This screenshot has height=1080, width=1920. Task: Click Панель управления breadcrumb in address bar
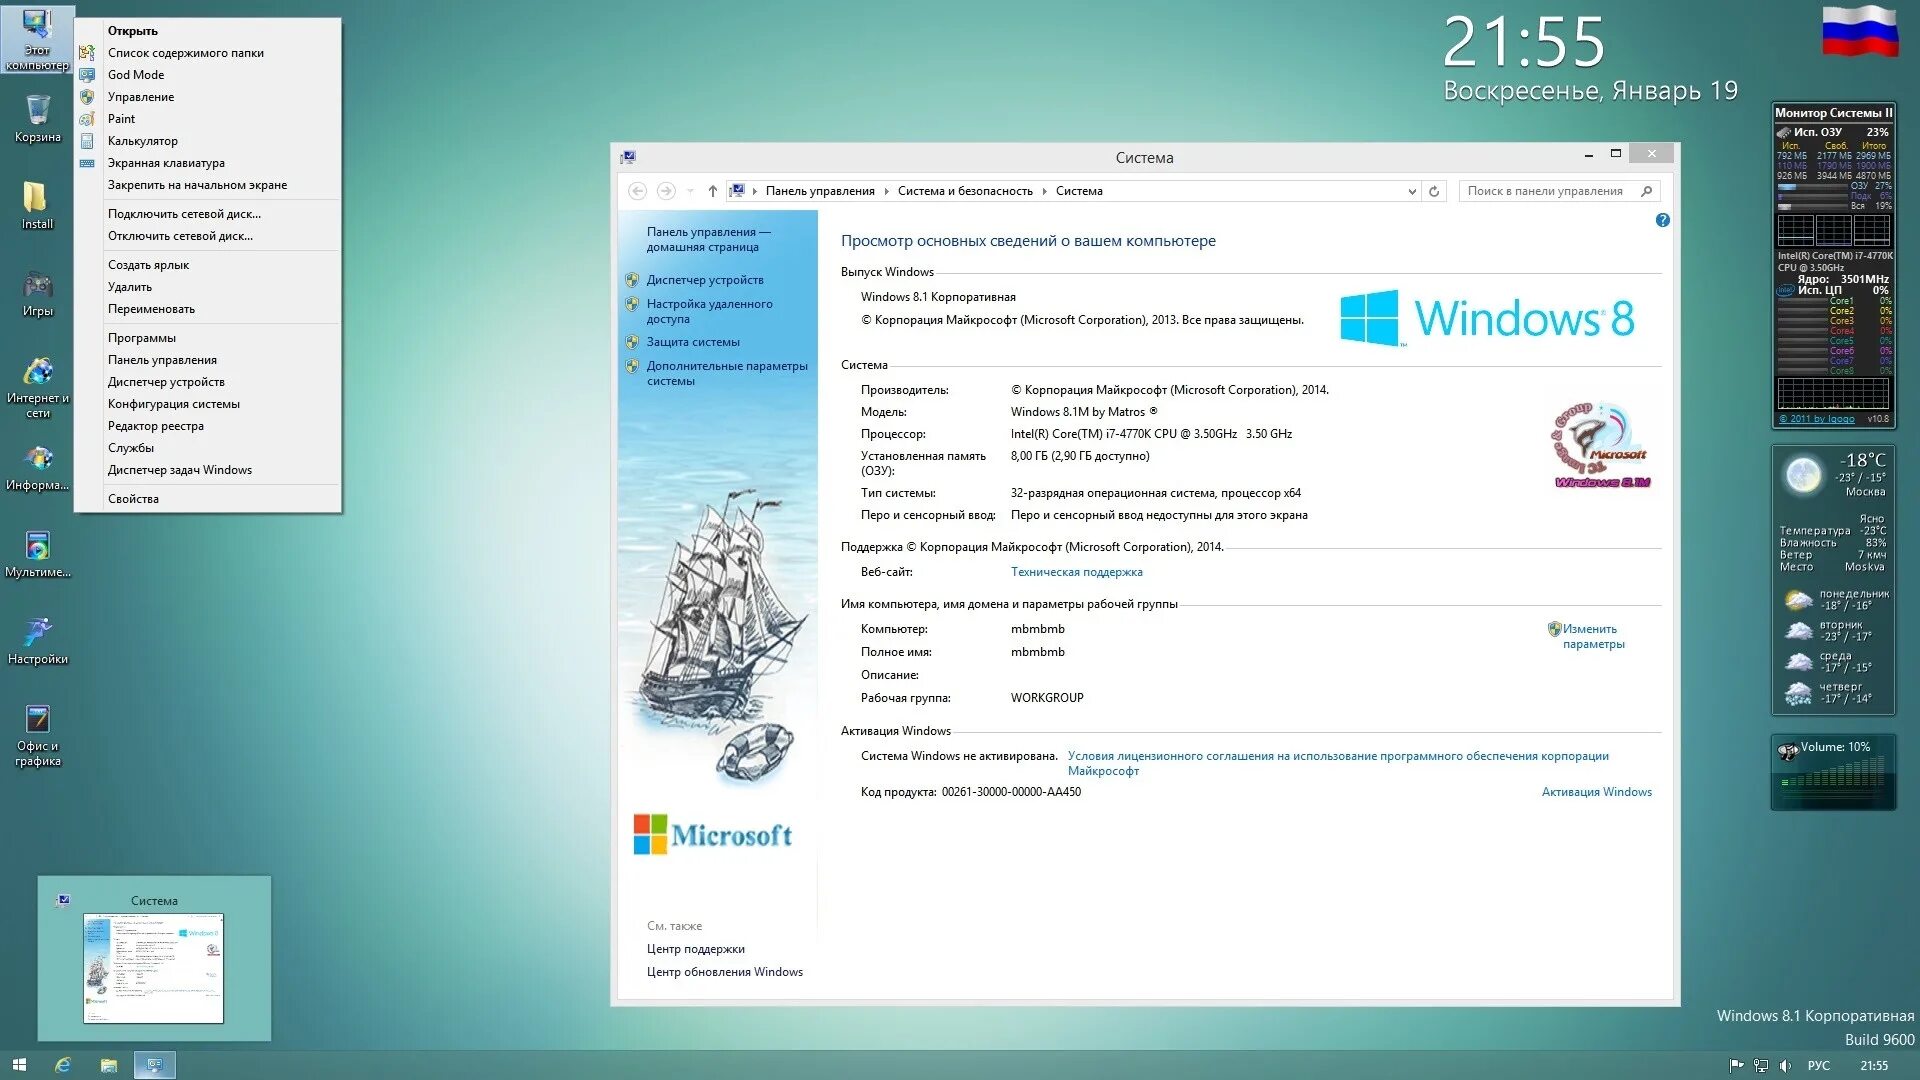[820, 191]
